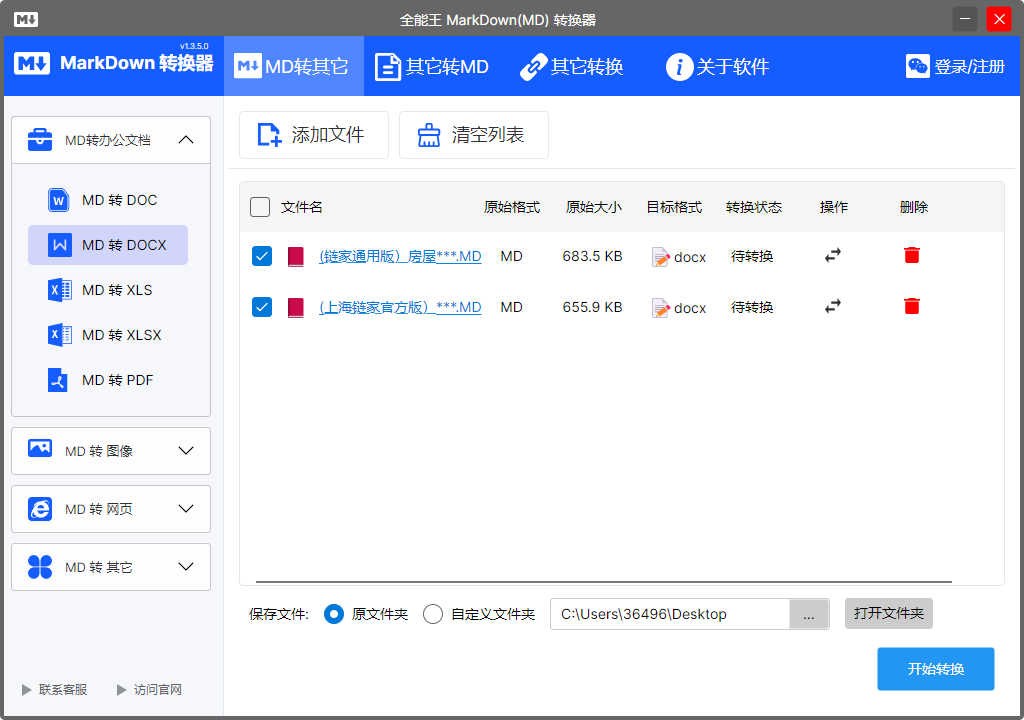Click the clear list broom icon
The width and height of the screenshot is (1024, 720).
point(429,135)
